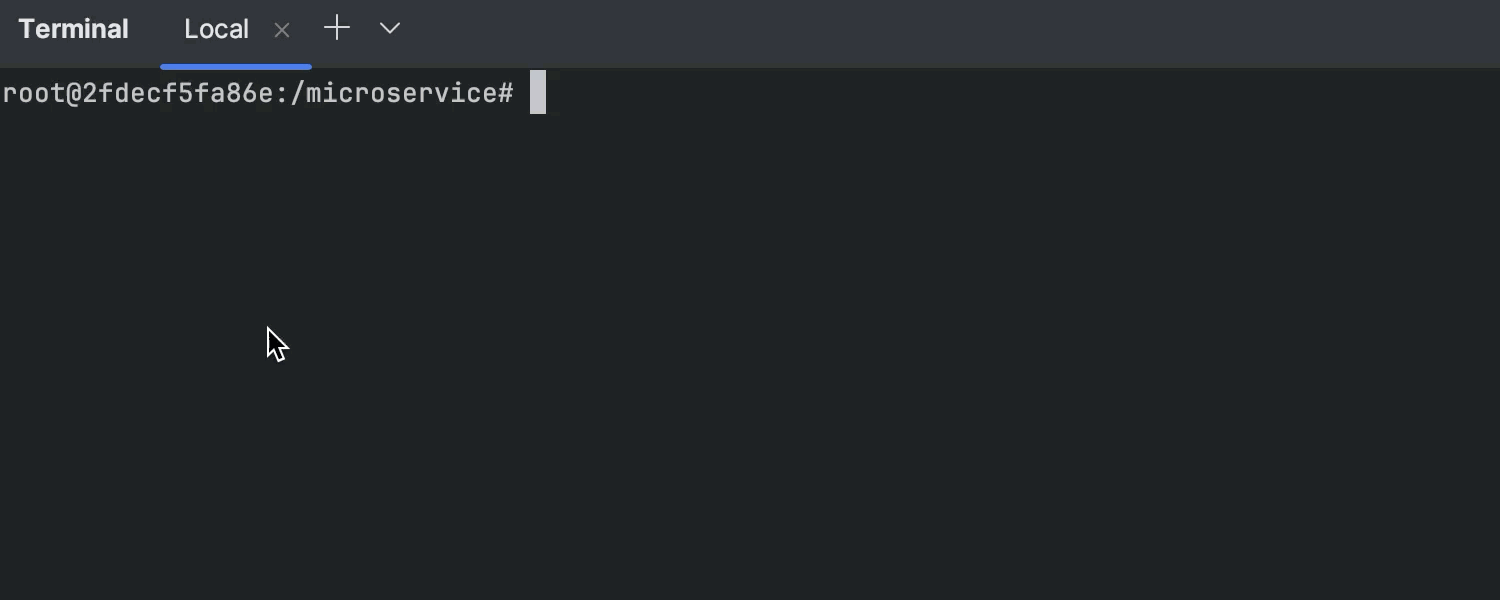Screen dimensions: 1500x600
Task: Click the blinking terminal cursor block
Action: [x=537, y=92]
